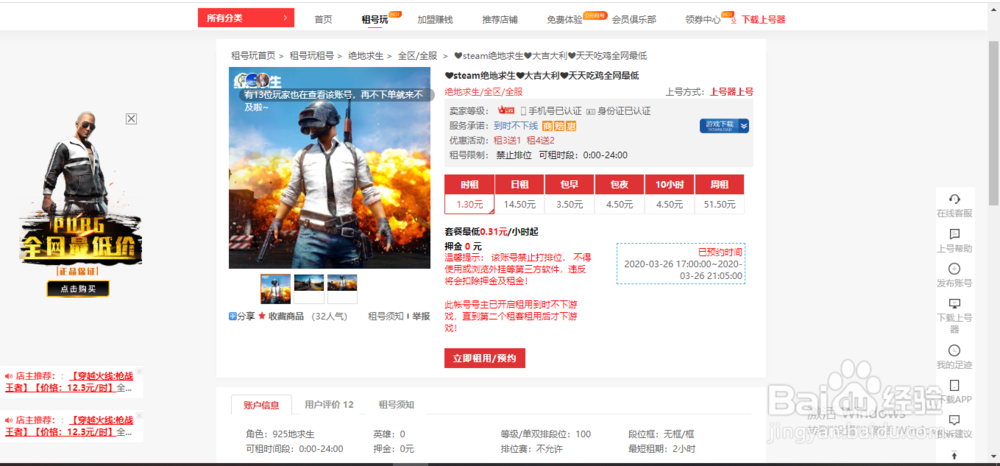
Task: Click the 租3送1 promotion
Action: click(x=508, y=140)
